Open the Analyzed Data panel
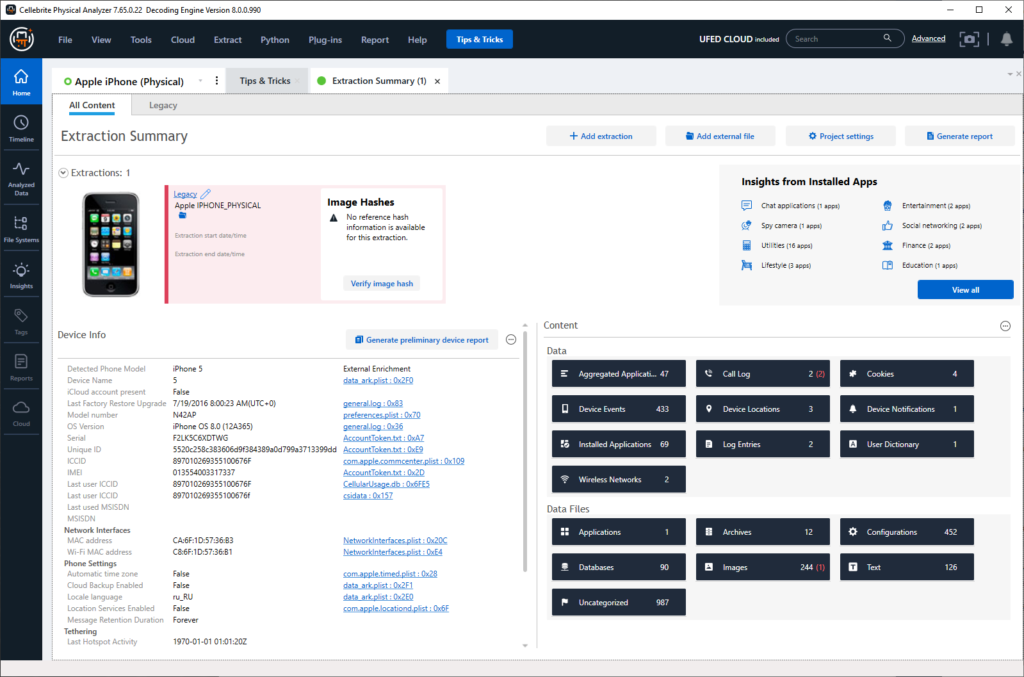Image resolution: width=1024 pixels, height=677 pixels. (x=21, y=175)
